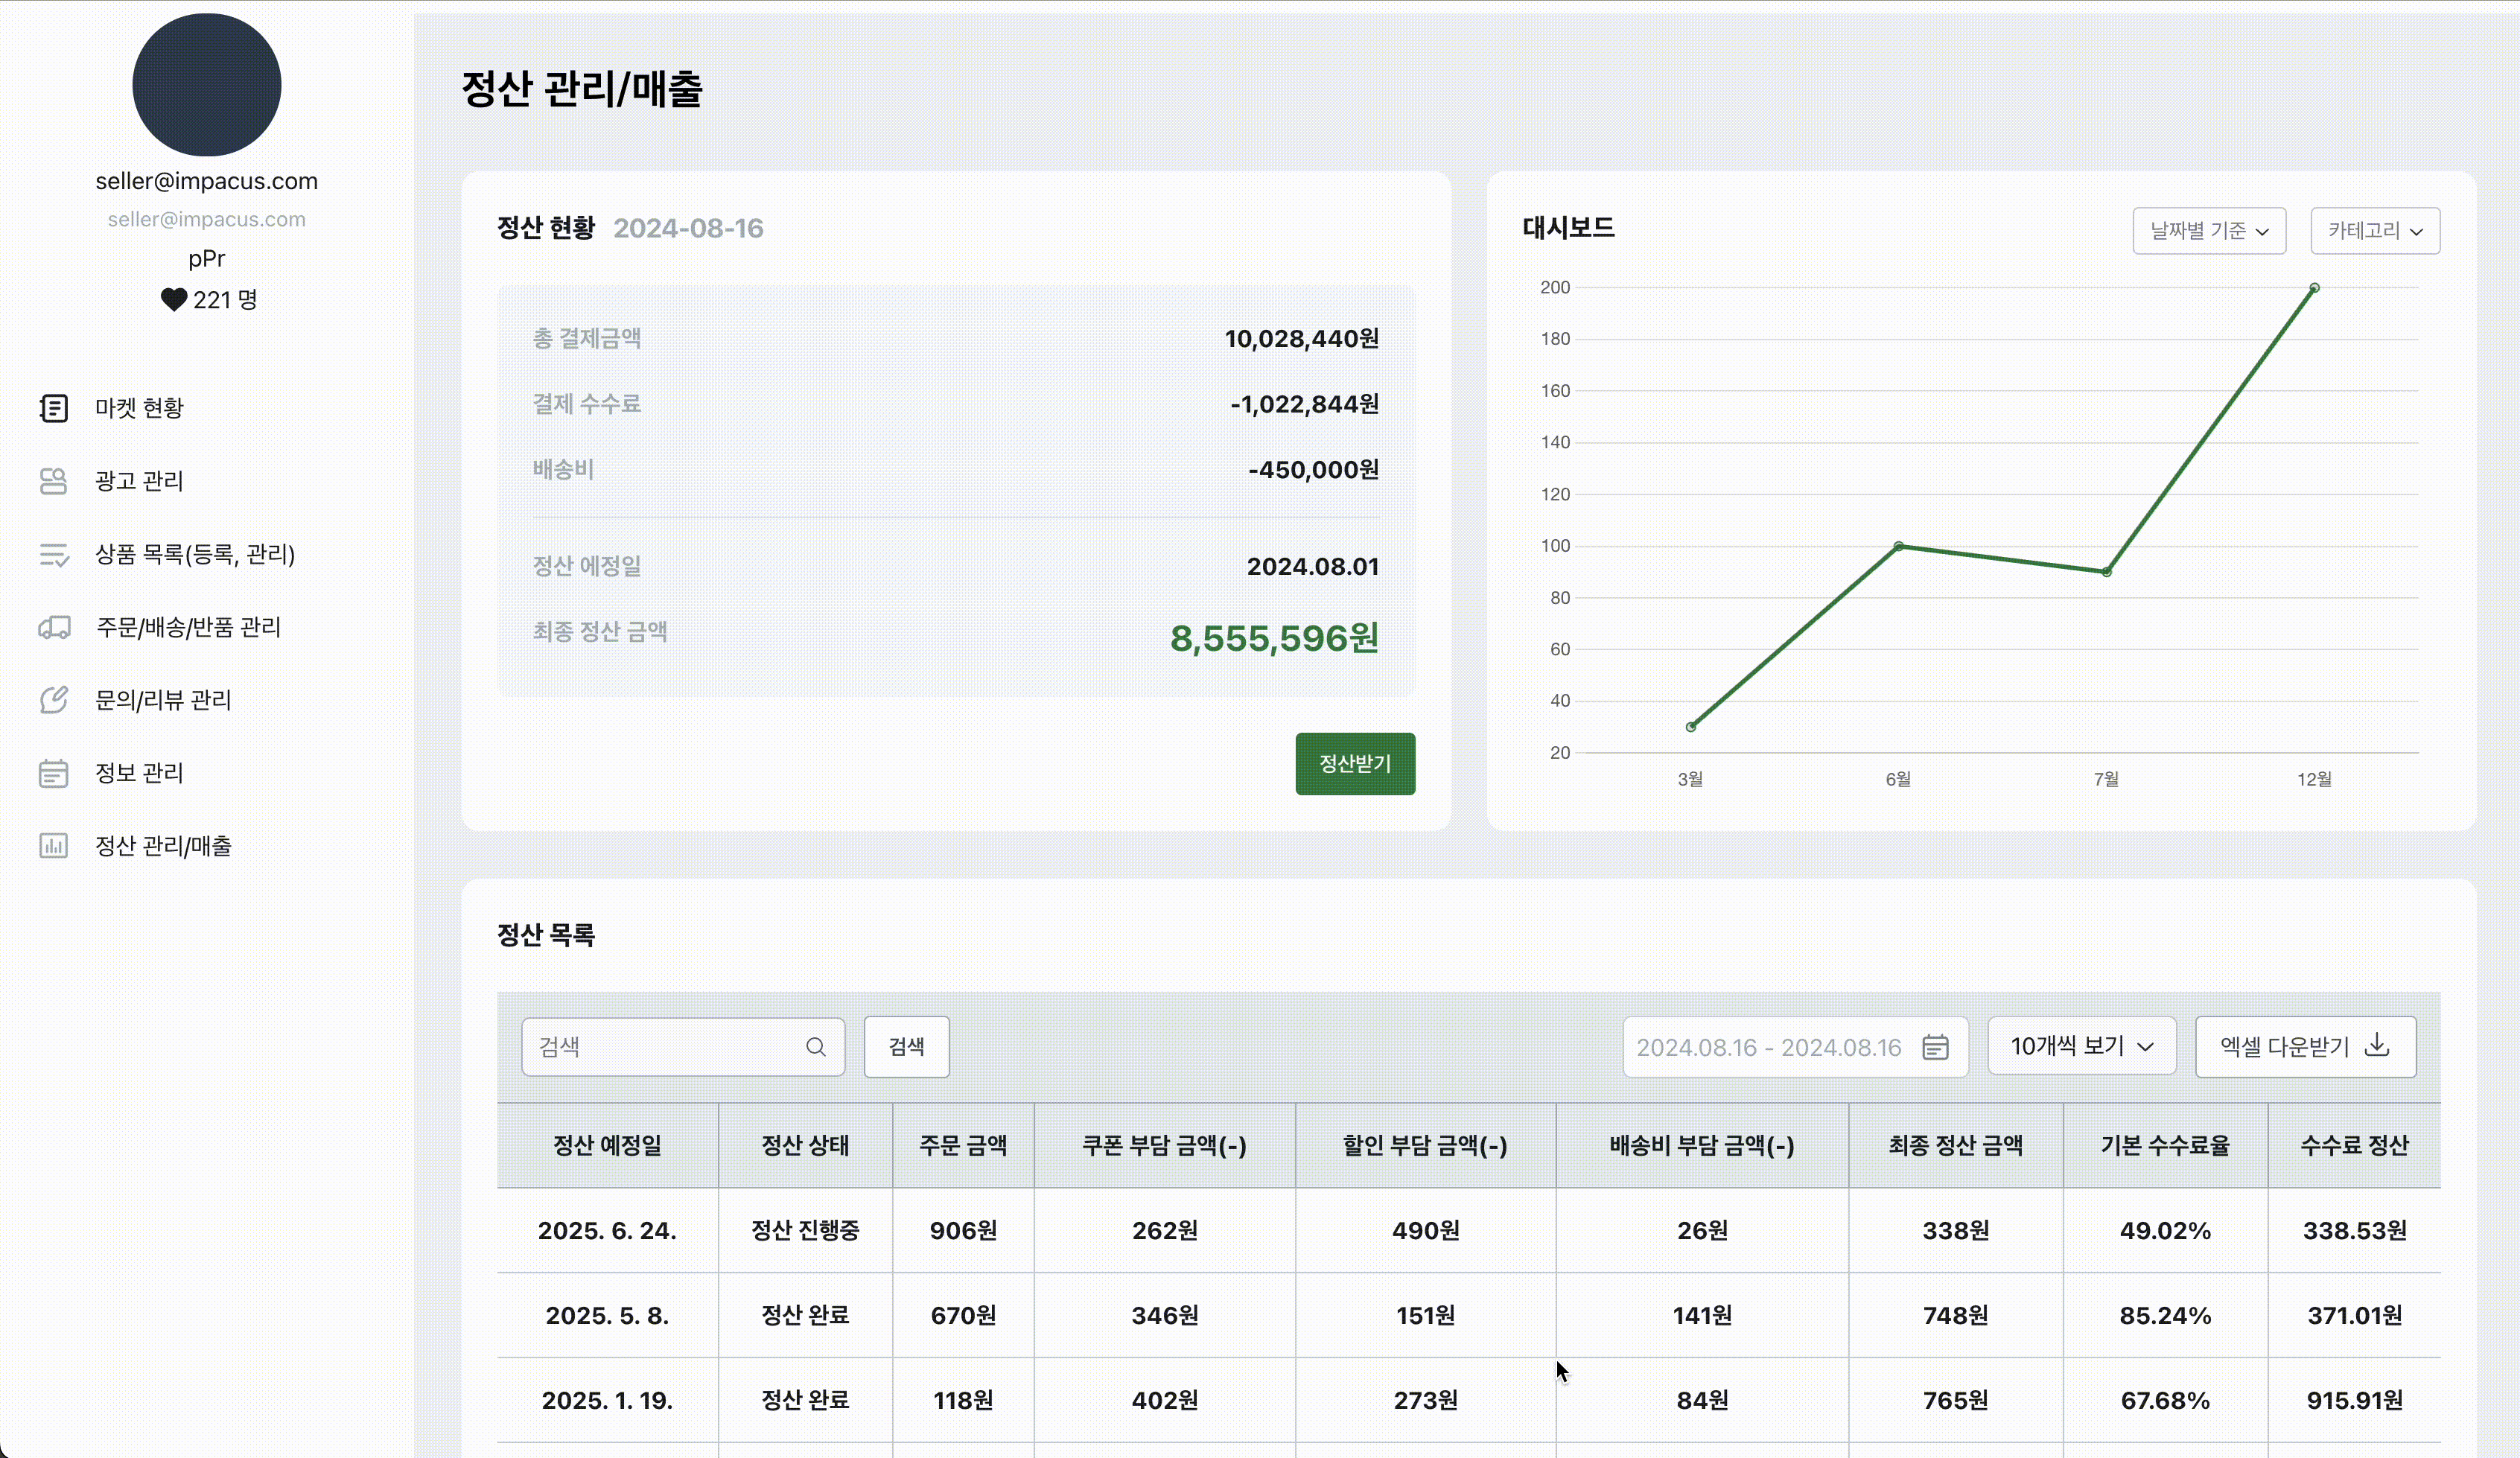Click the 정산 관리/매출 chart icon
Viewport: 2520px width, 1458px height.
[x=53, y=846]
